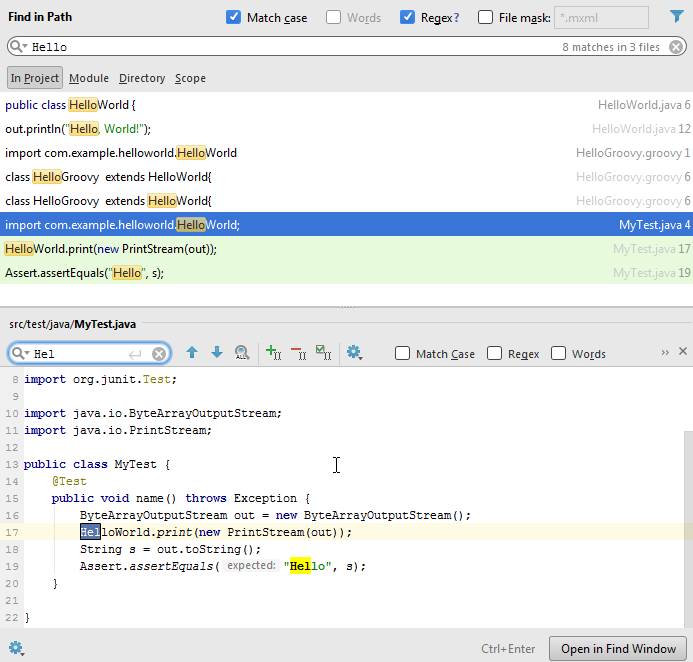Image resolution: width=693 pixels, height=662 pixels.
Task: Select all occurrences icon
Action: pyautogui.click(x=323, y=353)
